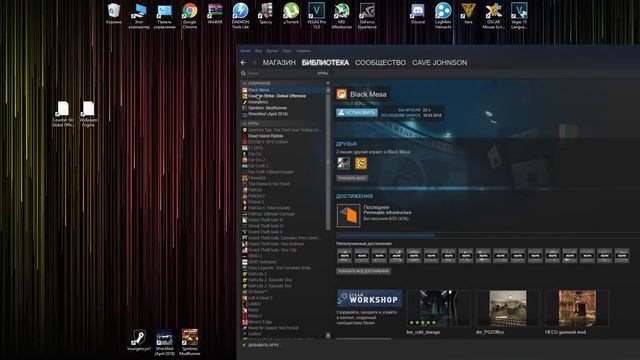Select the WinRAR desktop icon

click(x=215, y=13)
